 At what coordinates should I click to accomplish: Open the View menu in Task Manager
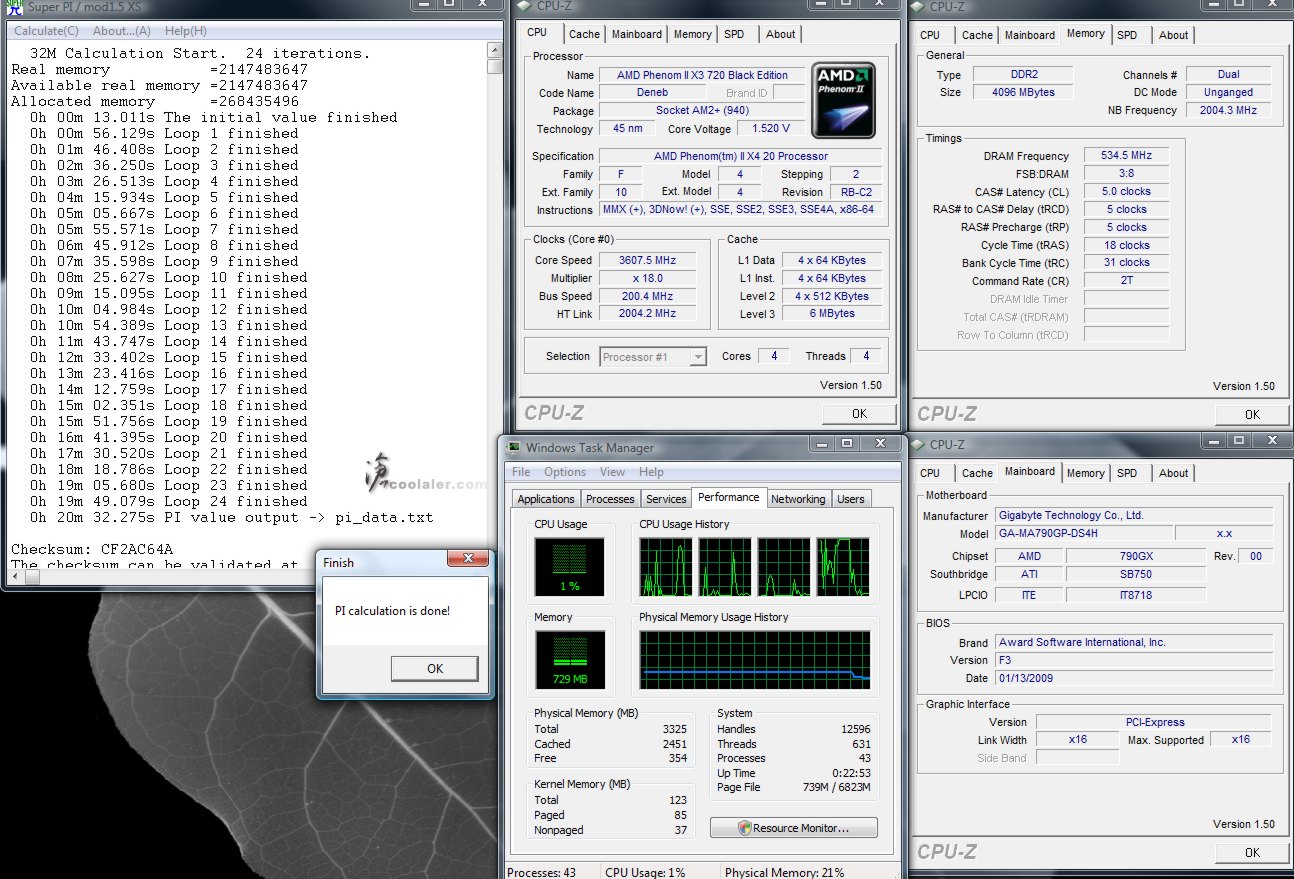click(x=612, y=472)
